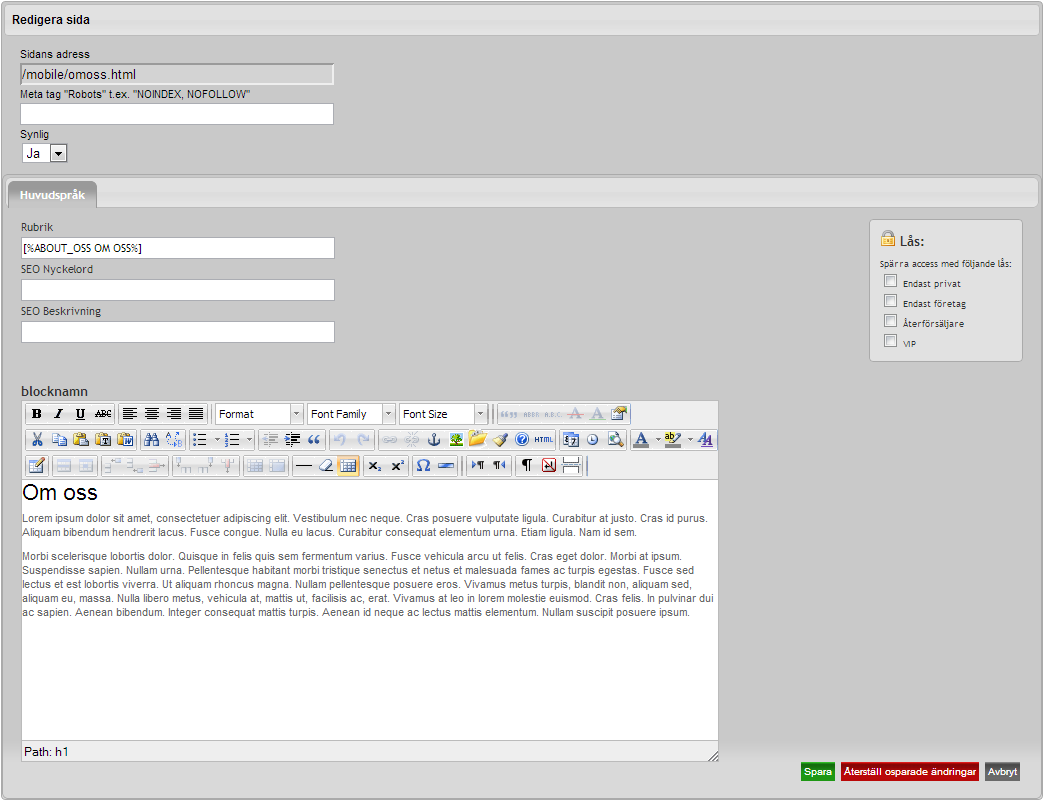
Task: Open the text color picker arrow
Action: (x=658, y=440)
